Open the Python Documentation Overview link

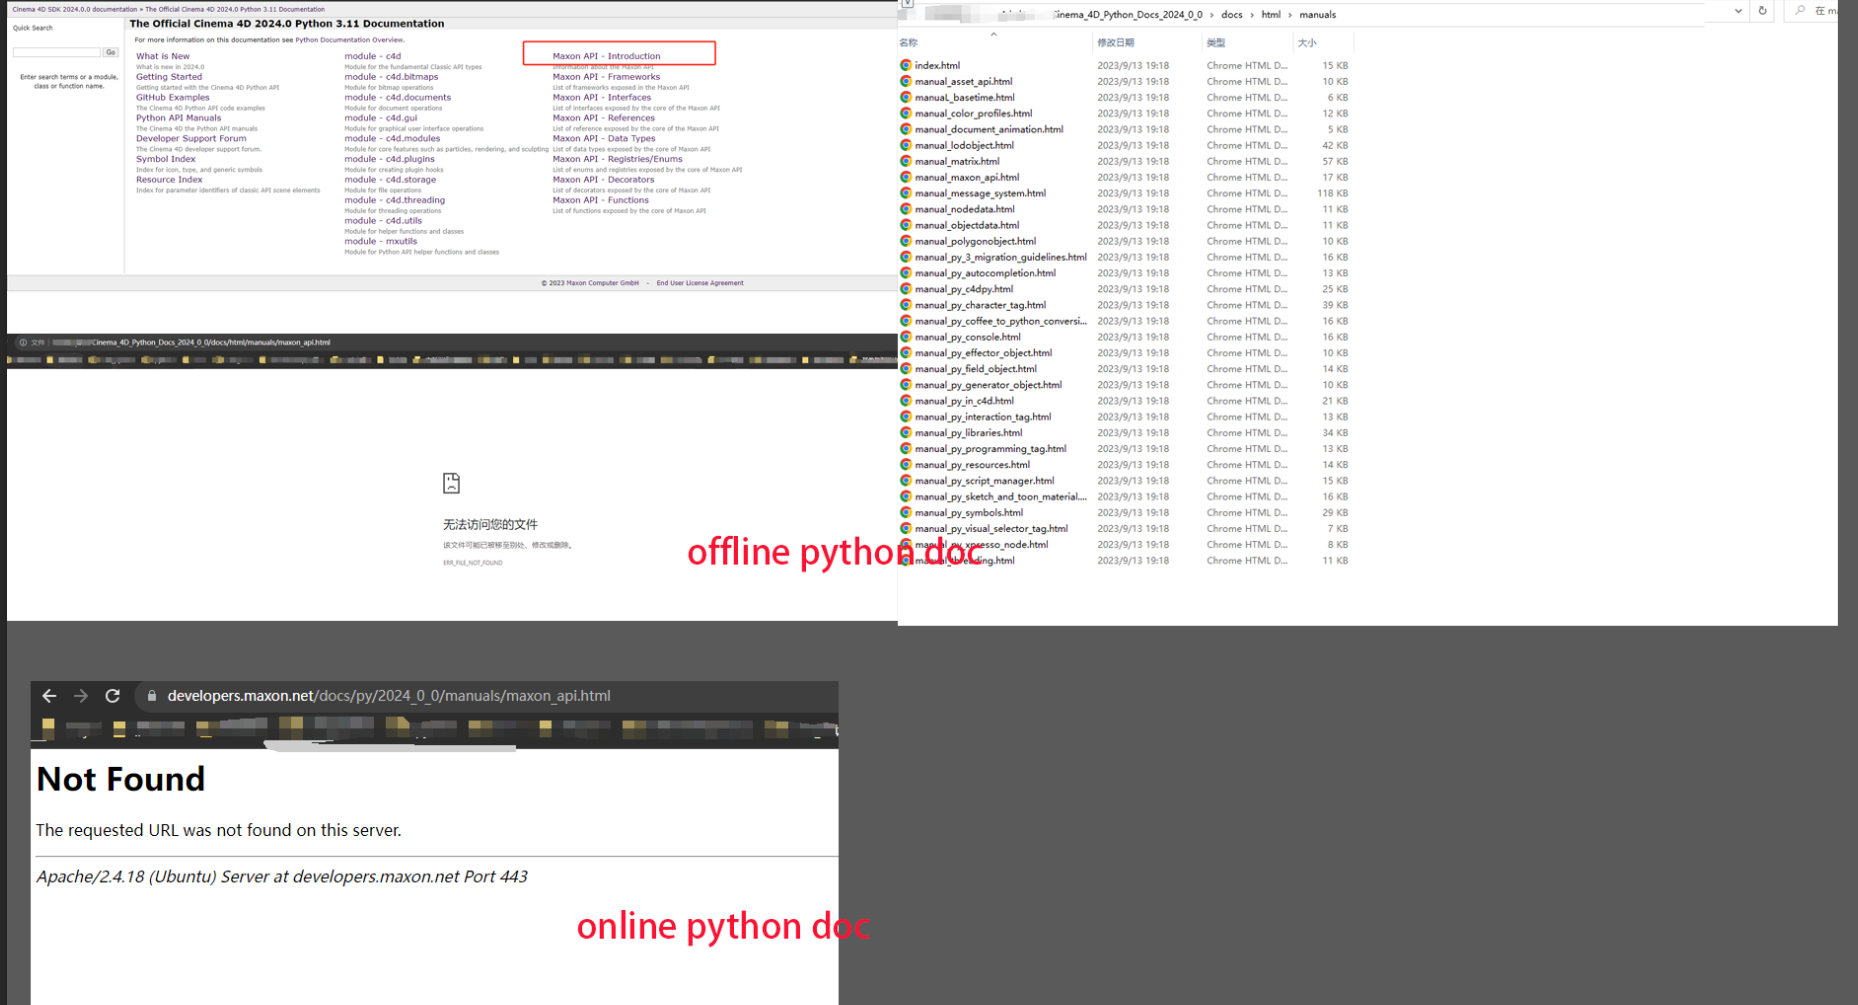click(x=349, y=40)
